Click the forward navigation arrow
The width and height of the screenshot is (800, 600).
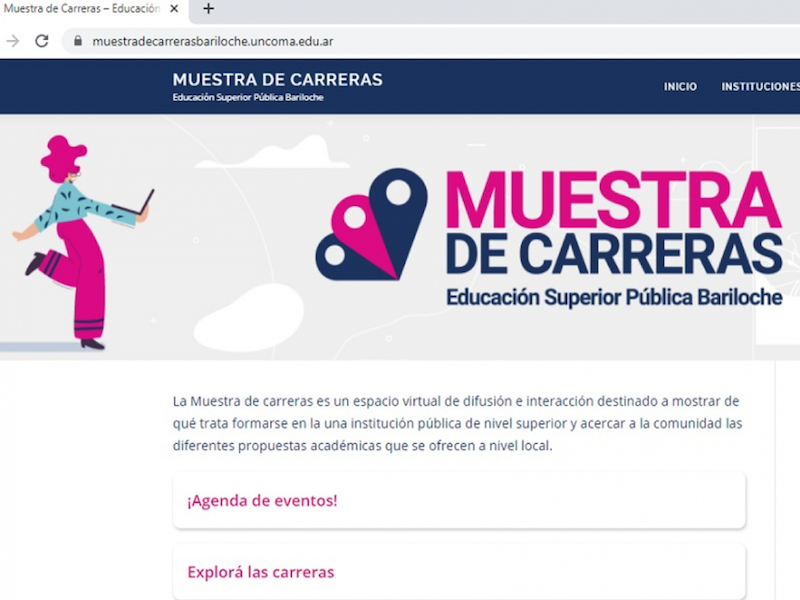13,41
